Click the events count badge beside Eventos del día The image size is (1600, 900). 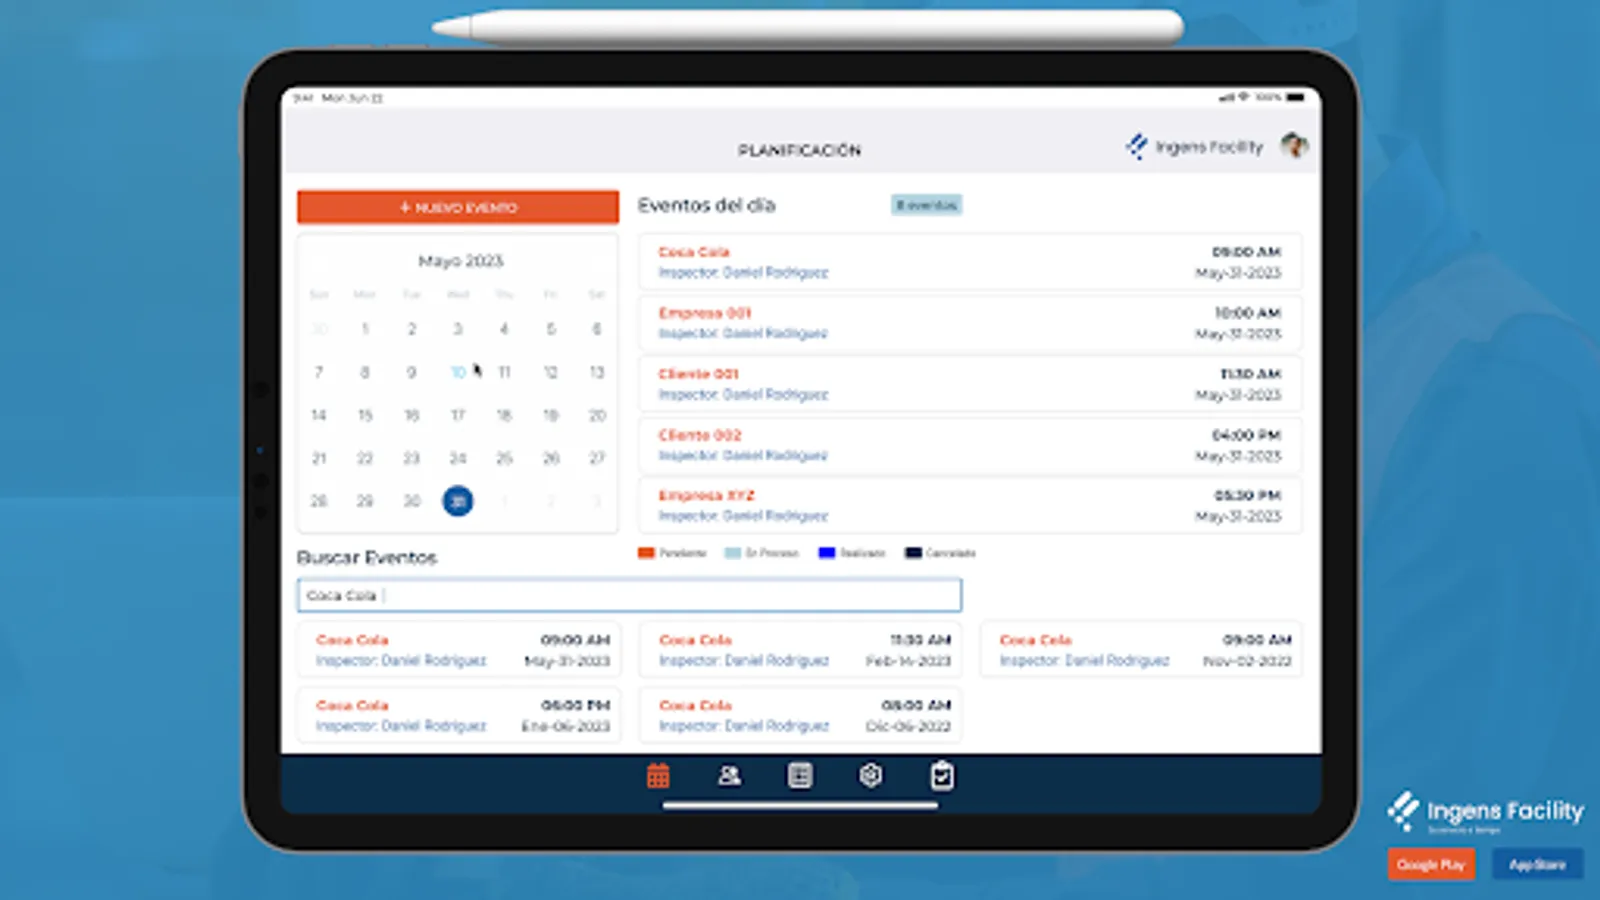(x=926, y=205)
